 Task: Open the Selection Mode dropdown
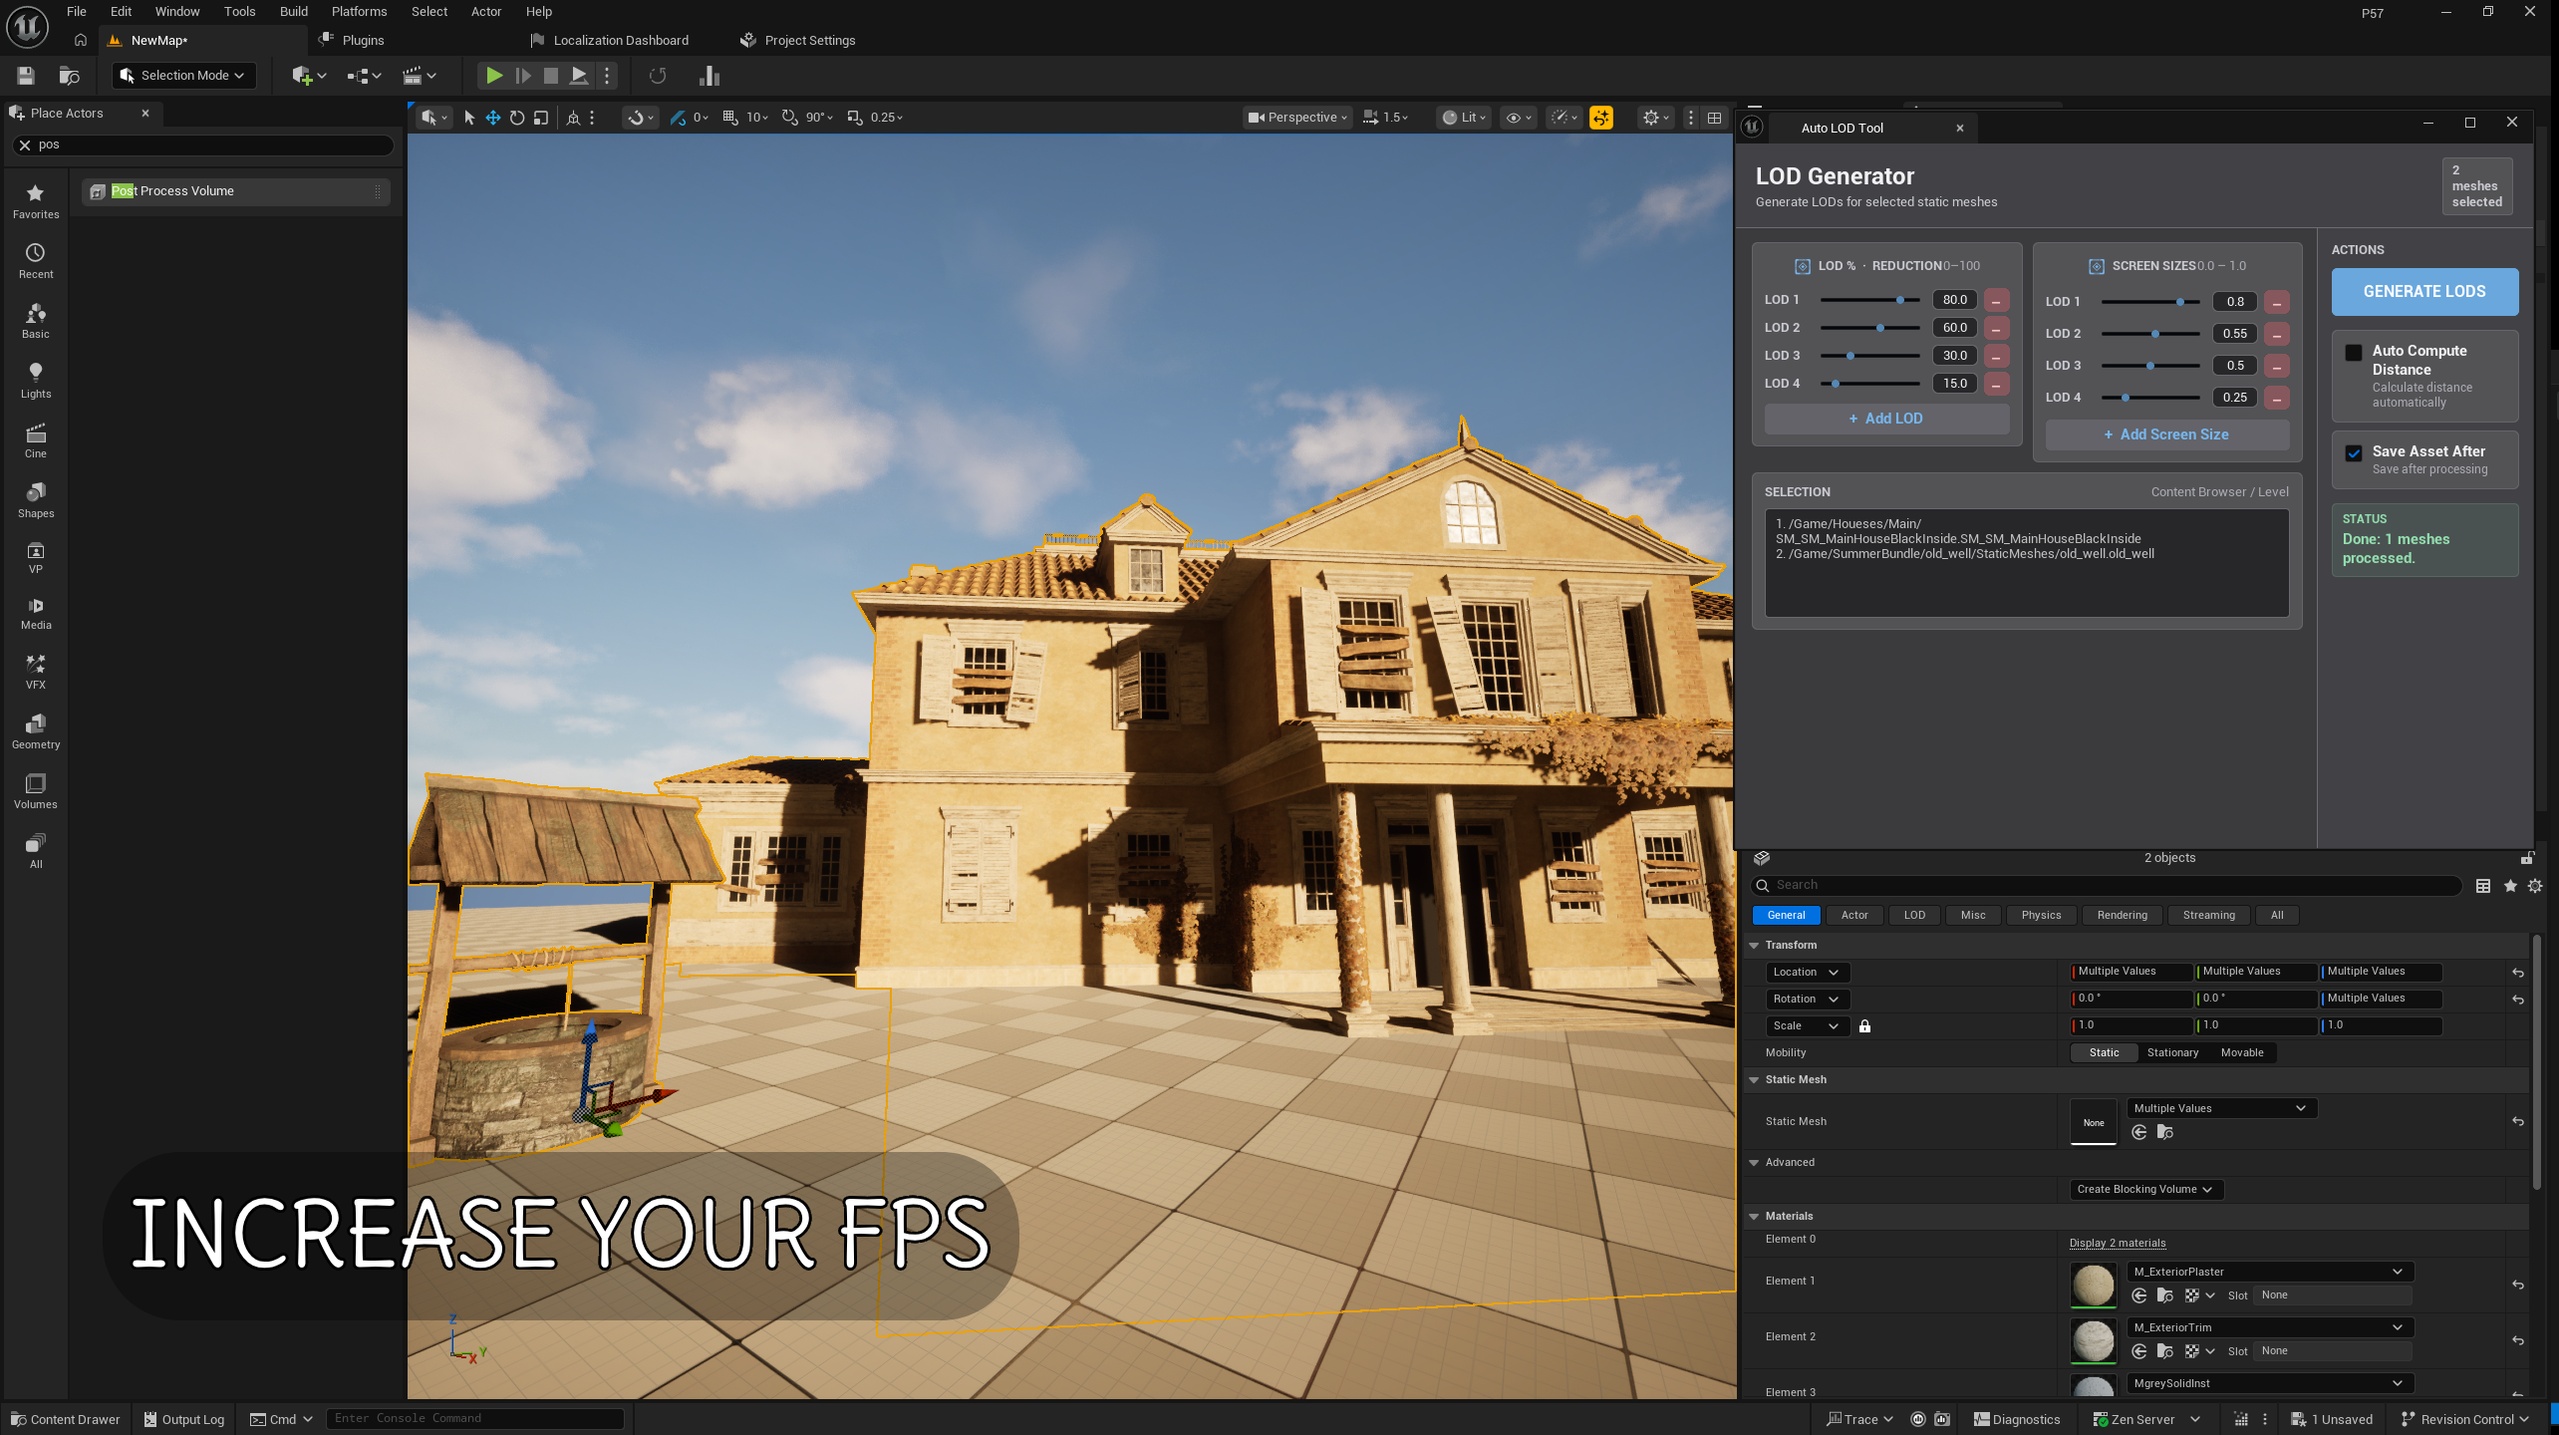[x=184, y=76]
